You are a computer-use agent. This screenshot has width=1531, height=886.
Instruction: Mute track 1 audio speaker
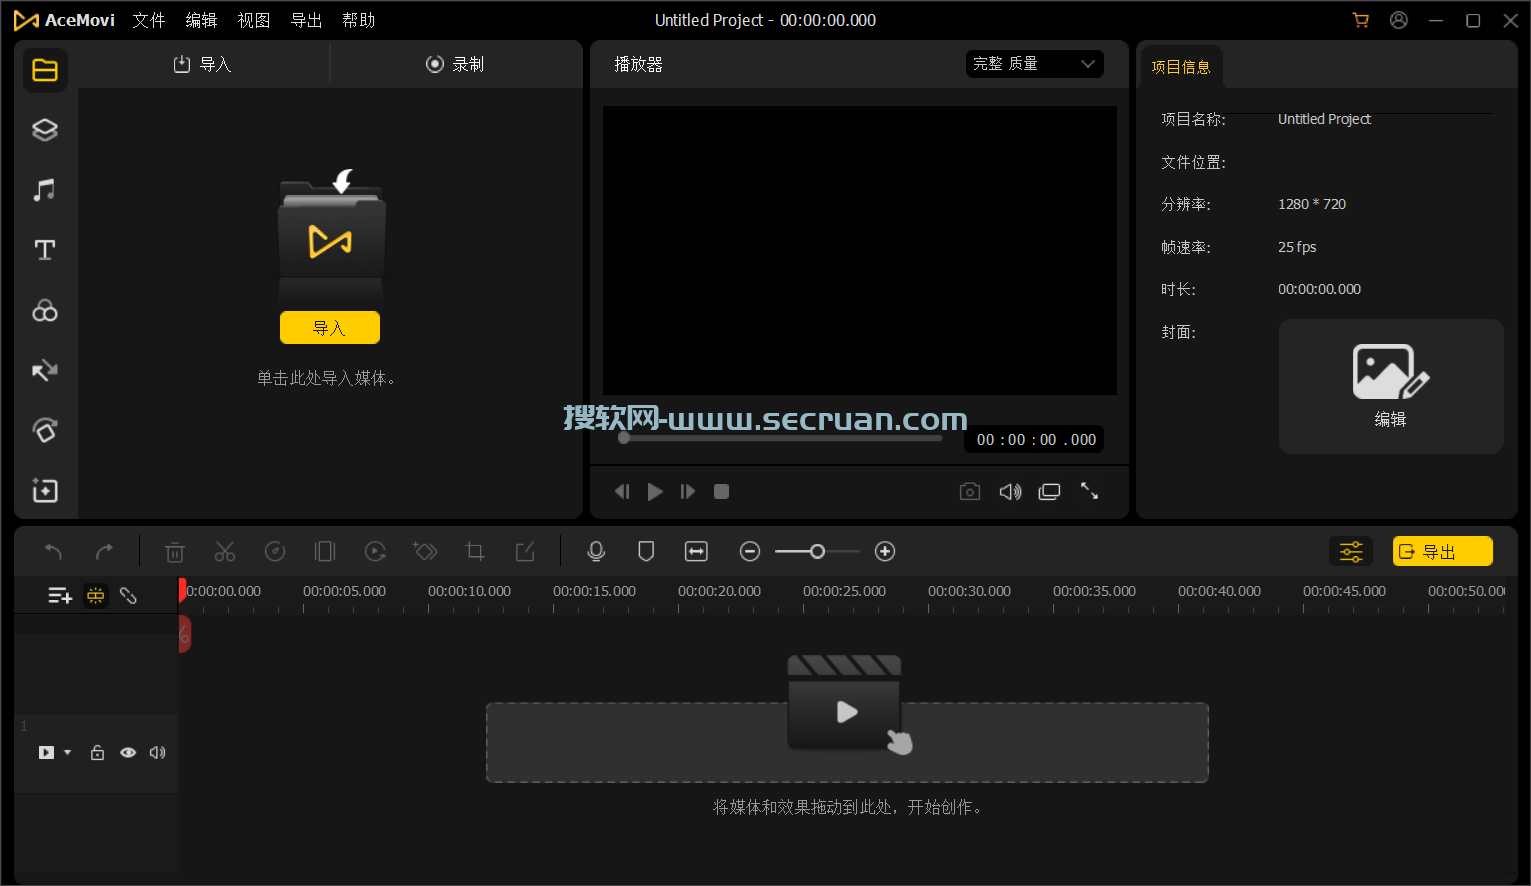[x=157, y=753]
